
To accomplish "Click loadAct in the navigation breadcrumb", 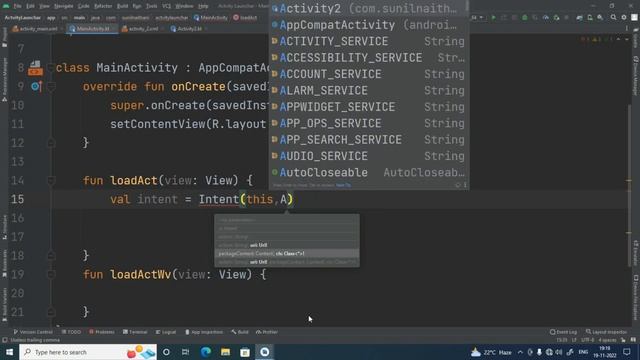I will 246,18.
